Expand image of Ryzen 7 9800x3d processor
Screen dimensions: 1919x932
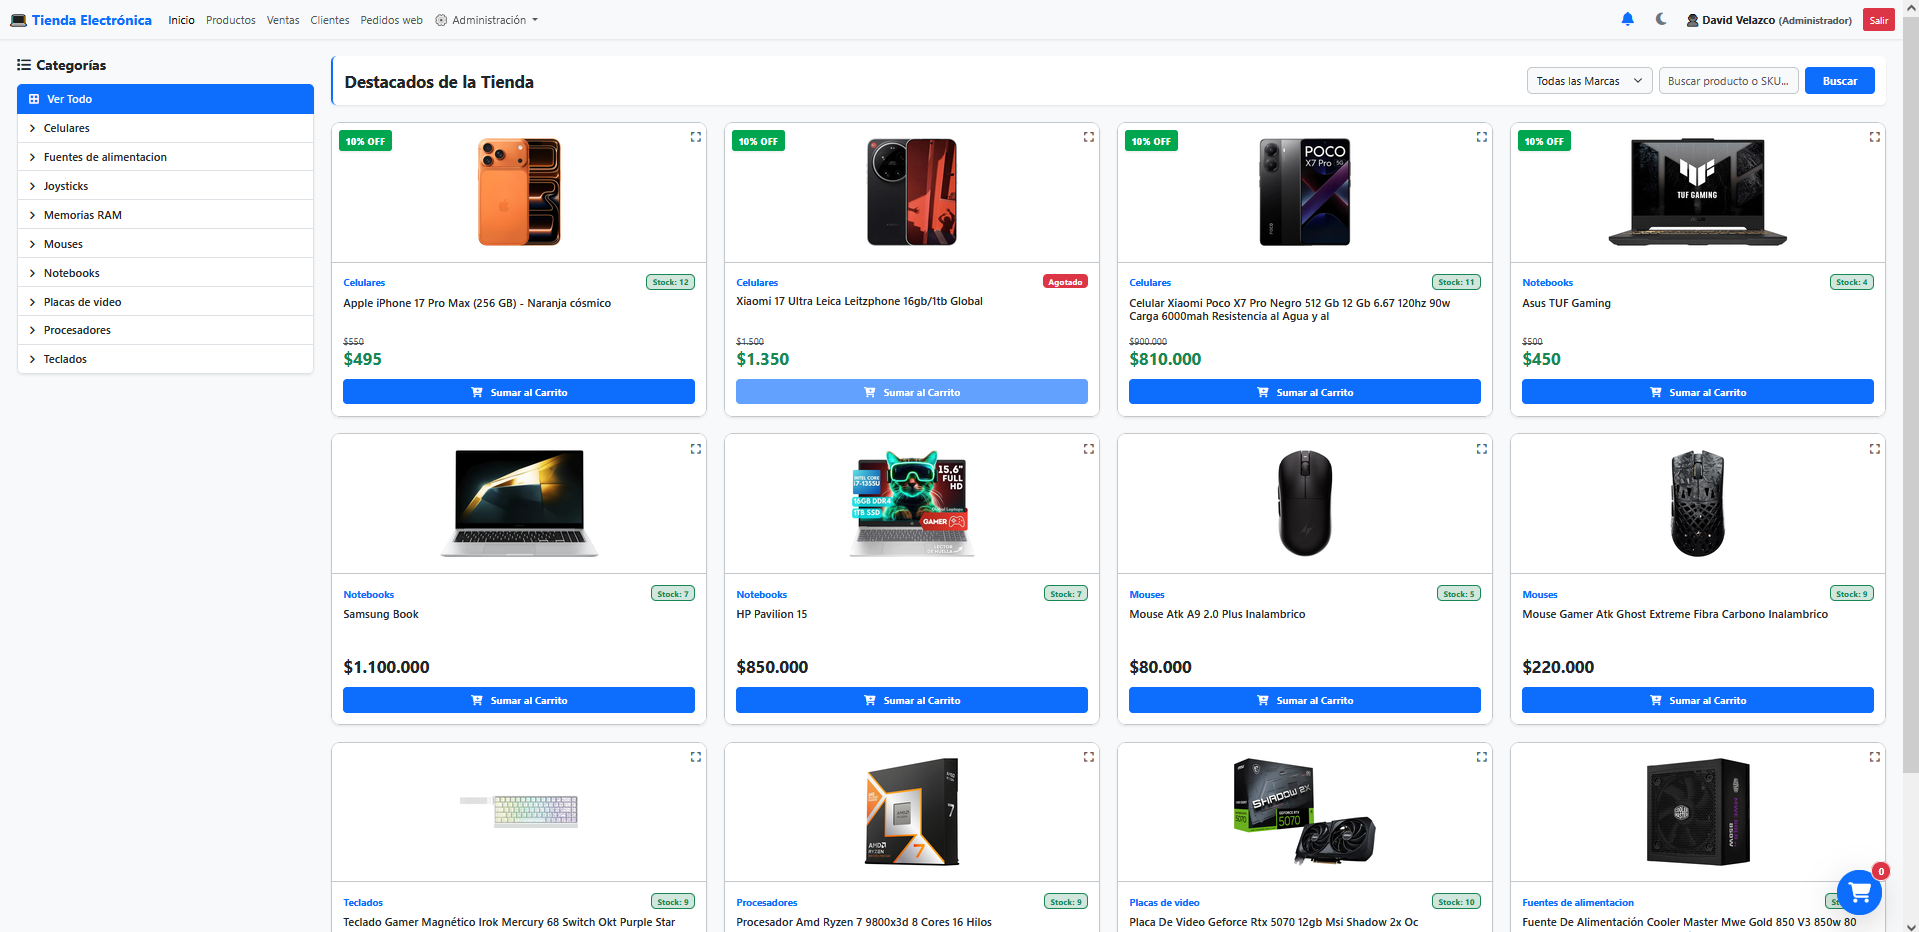tap(1089, 757)
